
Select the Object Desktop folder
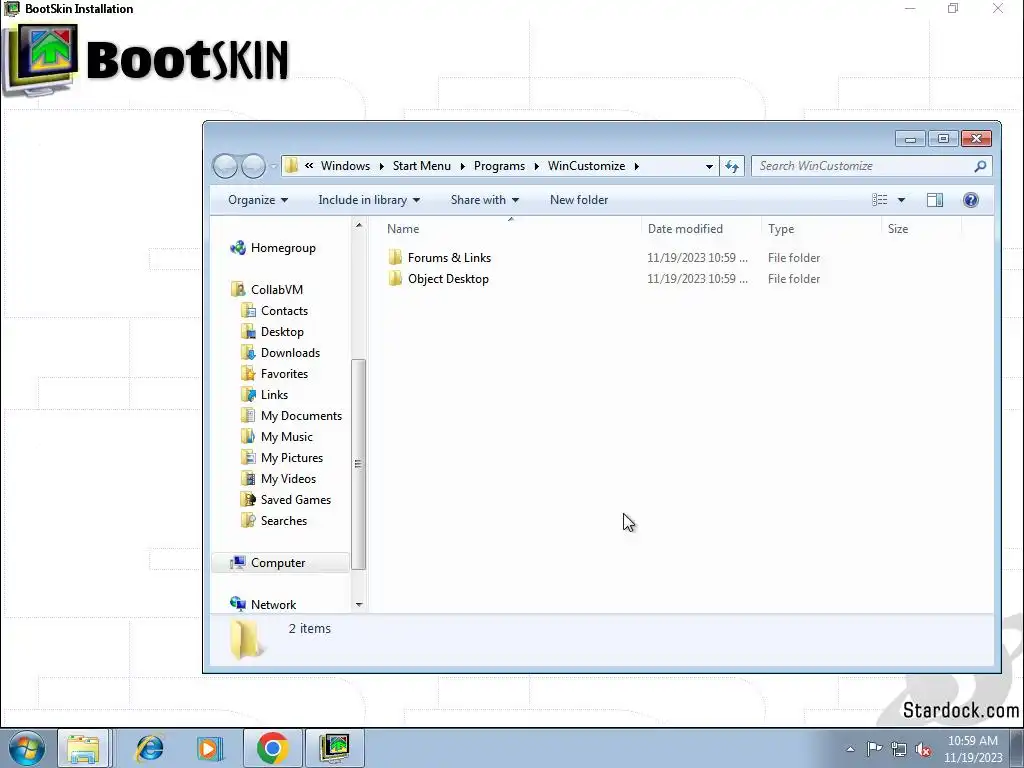point(448,279)
